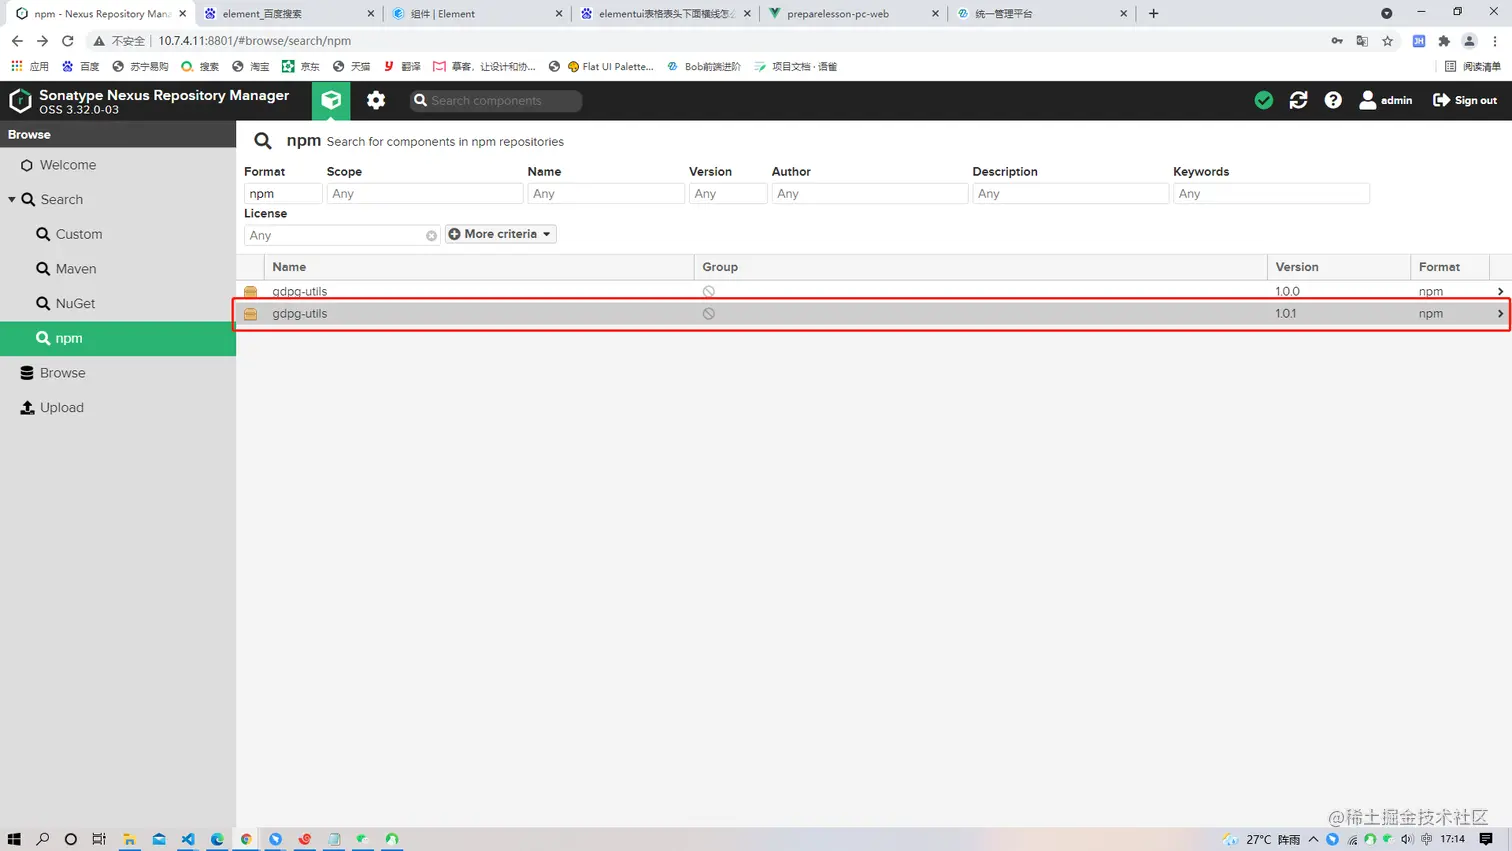Open the 阅读清单 reading list
Viewport: 1512px width, 851px height.
coord(1473,67)
